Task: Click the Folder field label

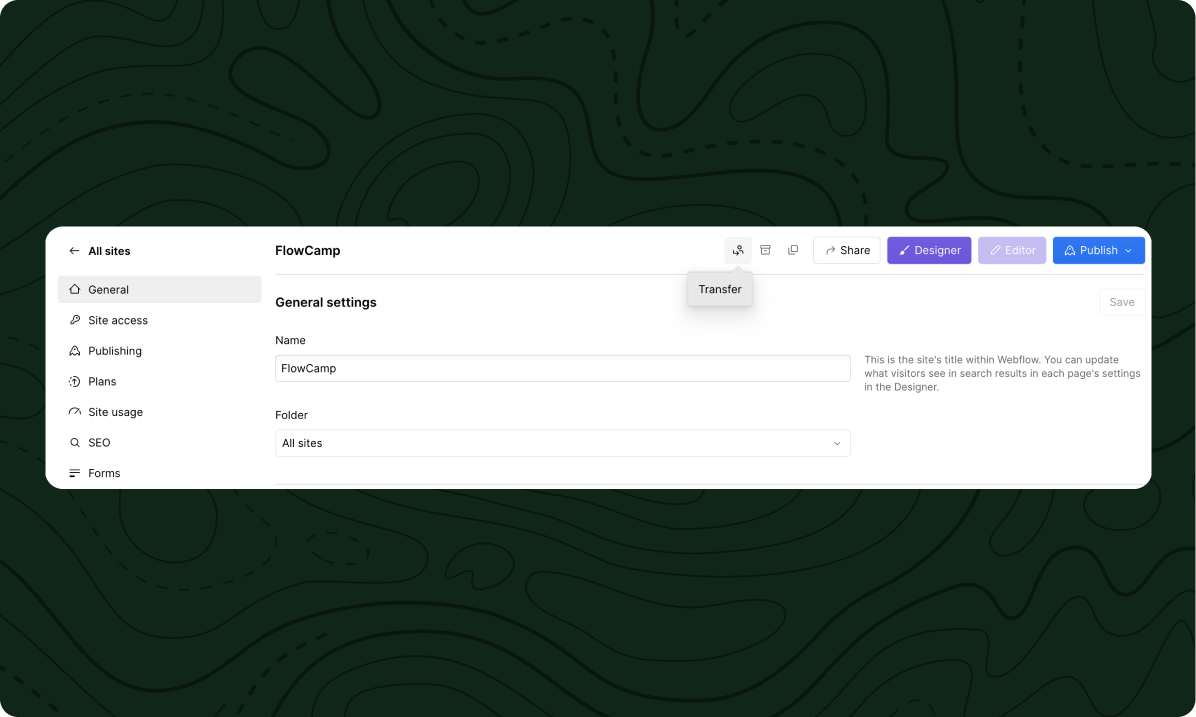Action: 291,415
